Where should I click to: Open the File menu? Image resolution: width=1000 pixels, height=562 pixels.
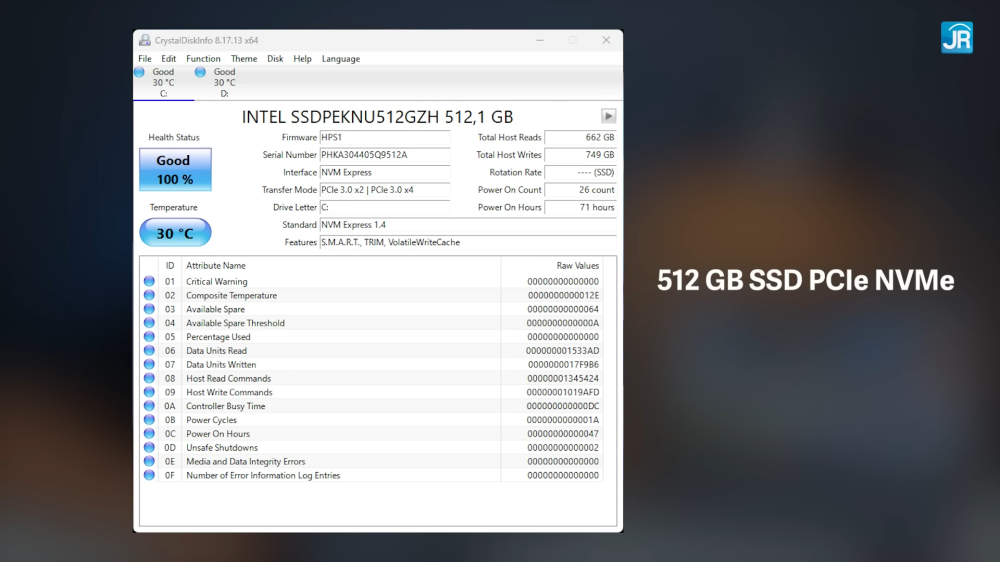pos(145,59)
